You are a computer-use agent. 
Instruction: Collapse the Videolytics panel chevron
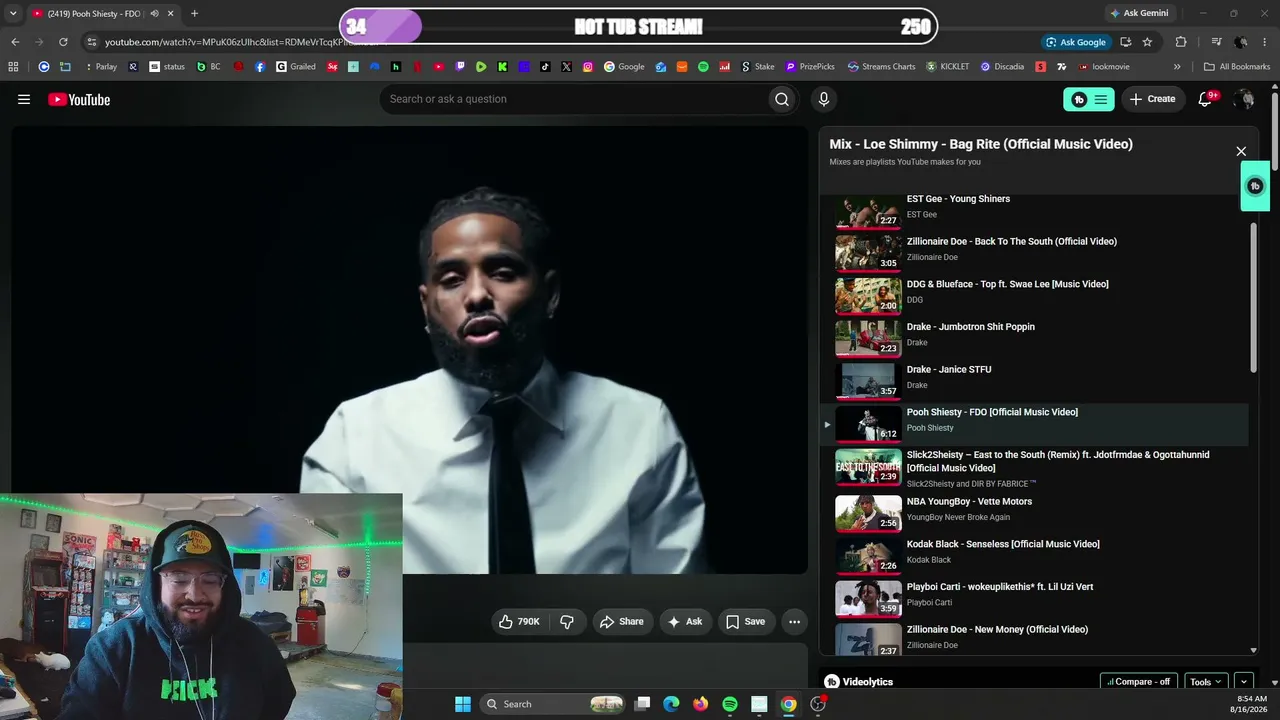click(1244, 682)
